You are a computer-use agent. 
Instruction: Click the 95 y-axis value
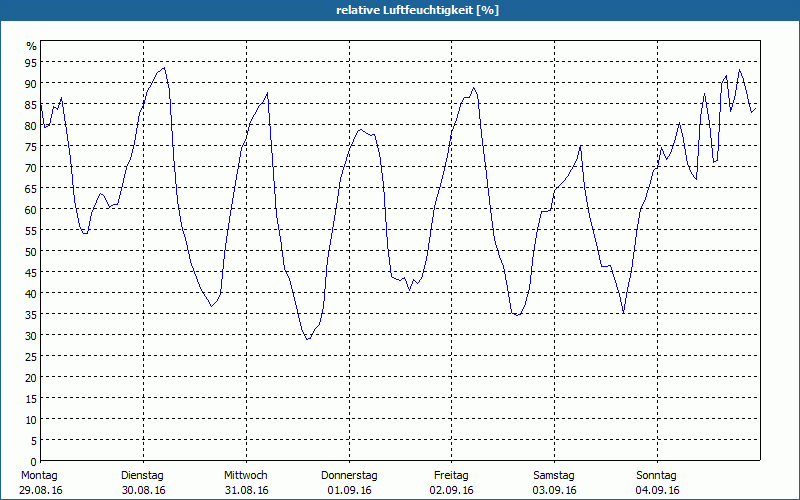click(x=31, y=62)
